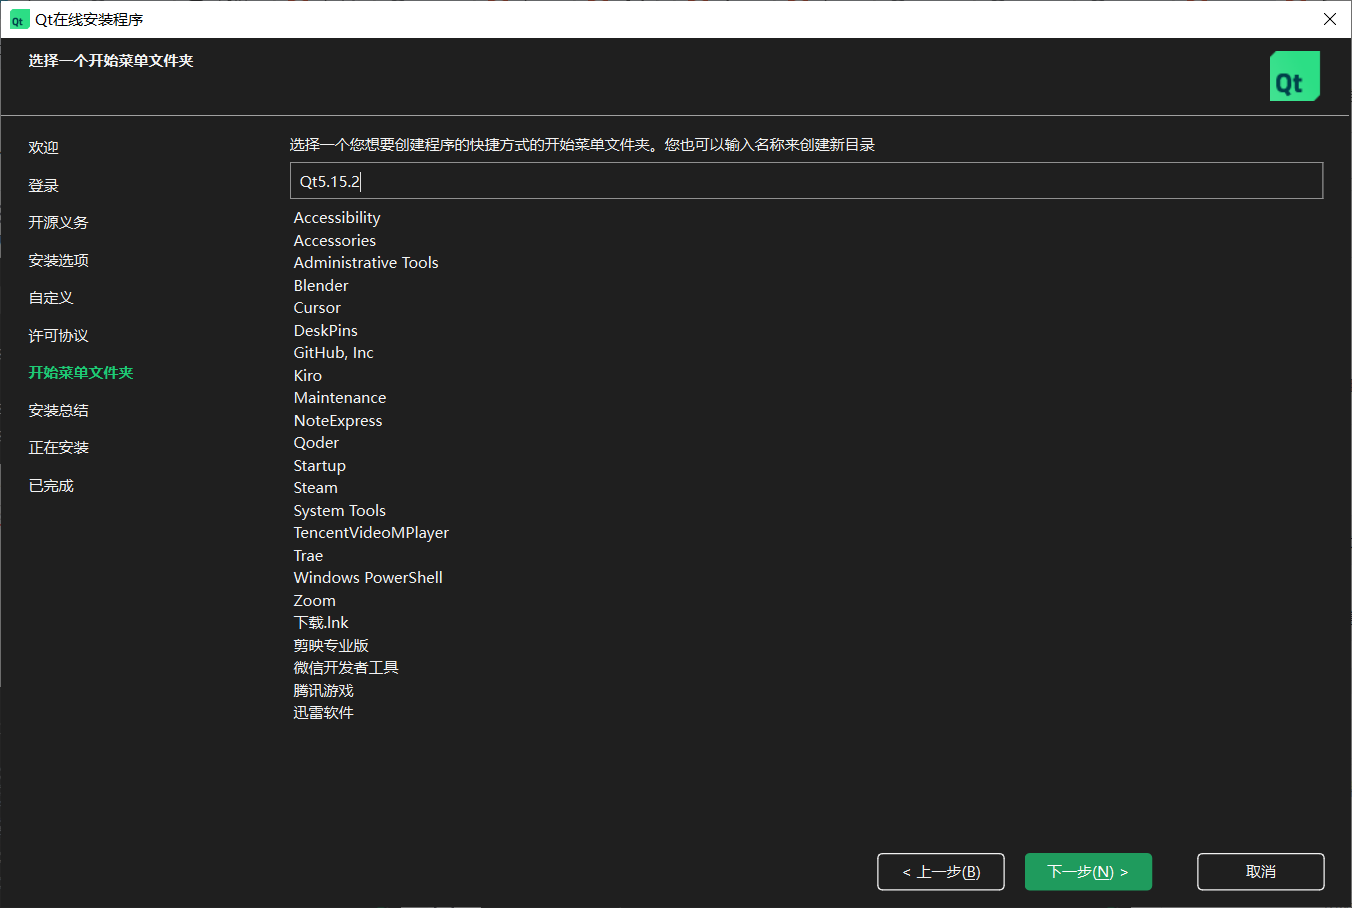This screenshot has height=908, width=1352.
Task: Click the Qt logo in header
Action: [x=1295, y=76]
